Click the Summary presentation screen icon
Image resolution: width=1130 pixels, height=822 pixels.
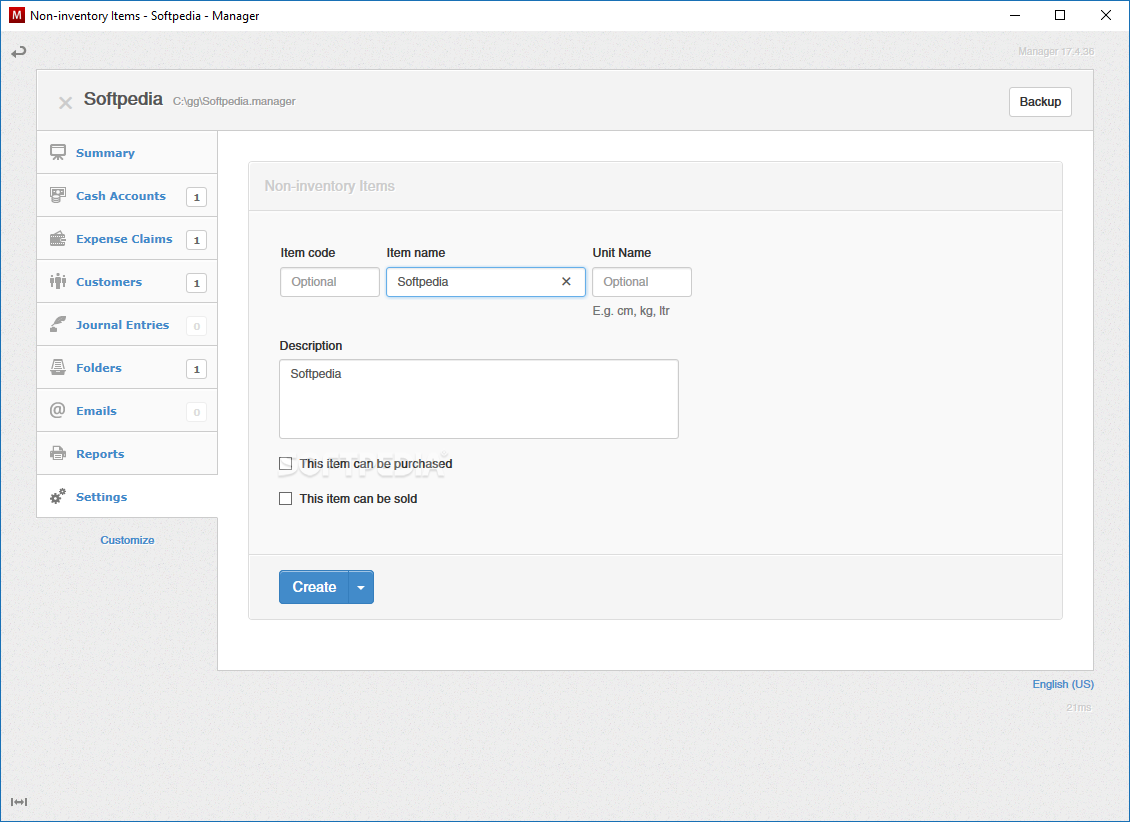[x=58, y=153]
